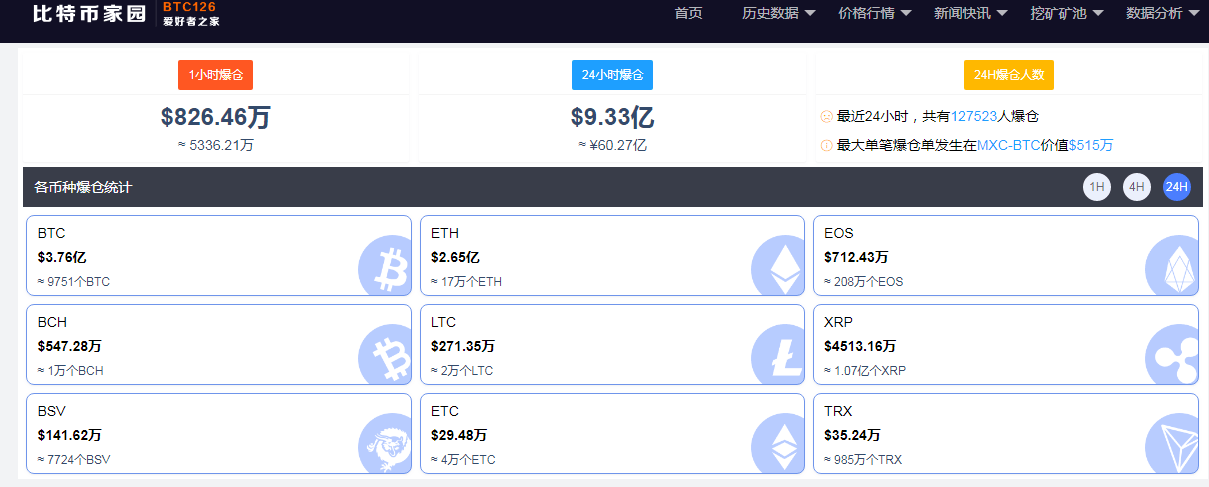
Task: Click BCH amount $547.28万
Action: point(69,346)
